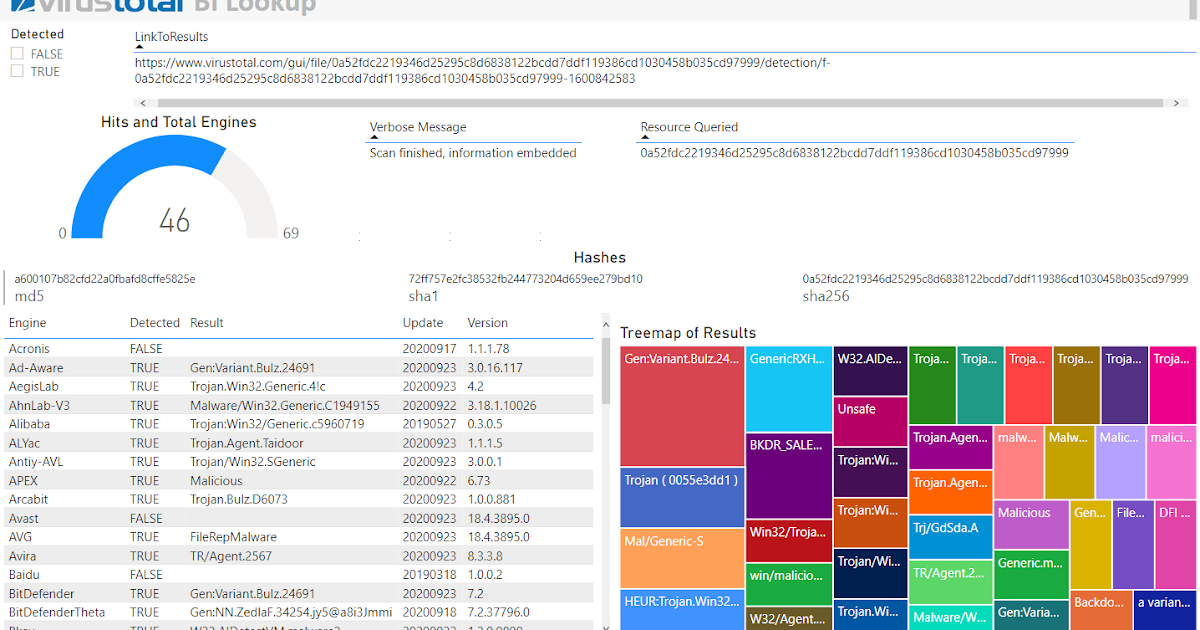Check the FALSE filter under Detected
Image resolution: width=1200 pixels, height=630 pixels.
[x=16, y=54]
